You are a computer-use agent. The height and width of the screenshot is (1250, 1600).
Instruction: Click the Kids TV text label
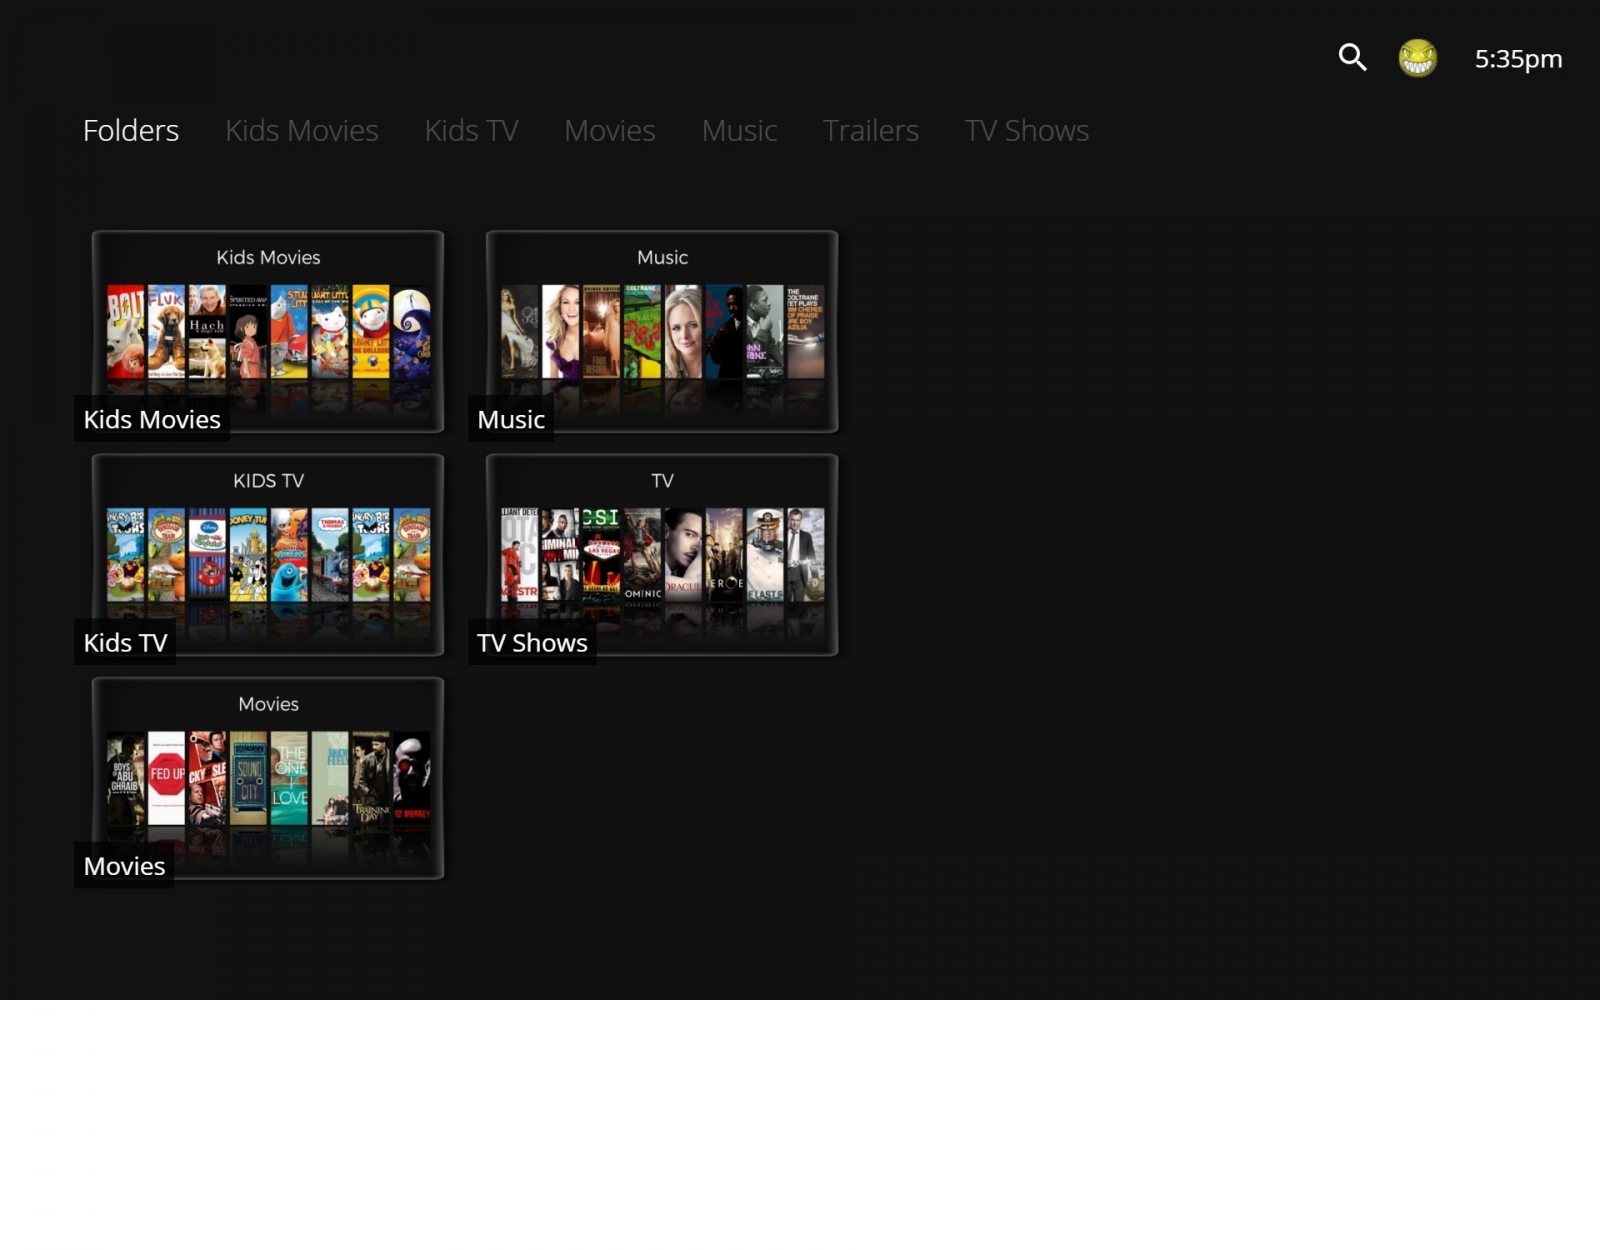tap(124, 642)
